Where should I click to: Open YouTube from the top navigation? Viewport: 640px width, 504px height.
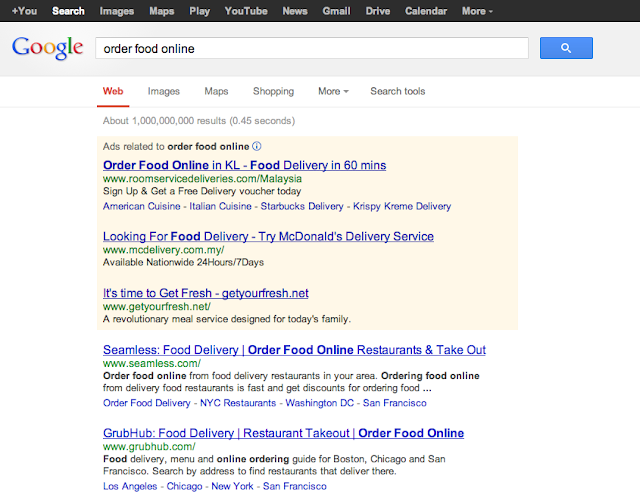pyautogui.click(x=246, y=11)
